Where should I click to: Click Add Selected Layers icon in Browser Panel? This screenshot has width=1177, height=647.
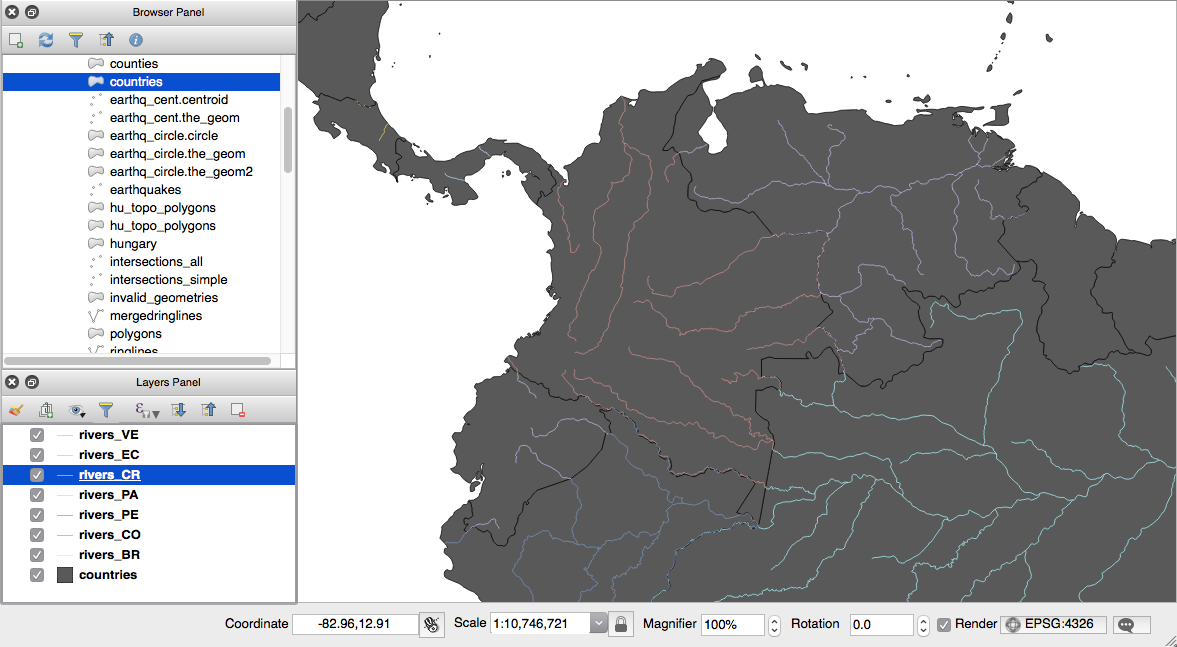(x=16, y=40)
